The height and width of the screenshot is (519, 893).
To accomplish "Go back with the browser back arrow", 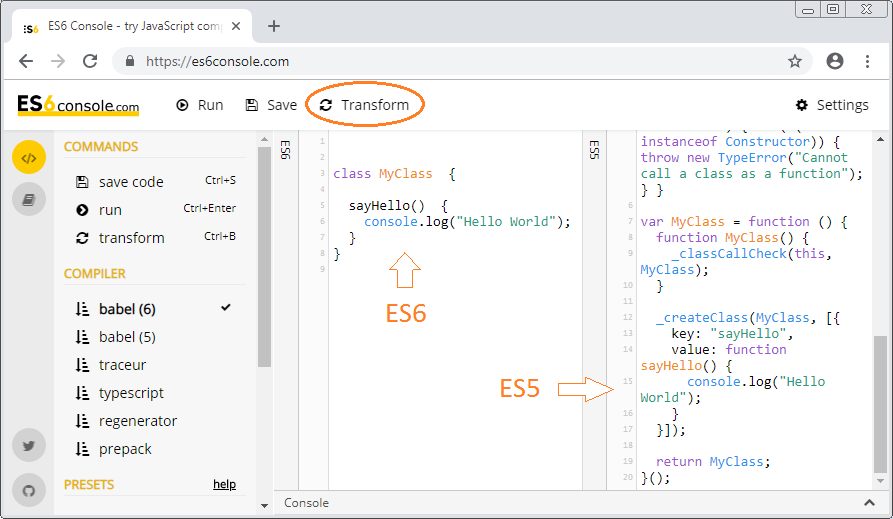I will pyautogui.click(x=26, y=61).
